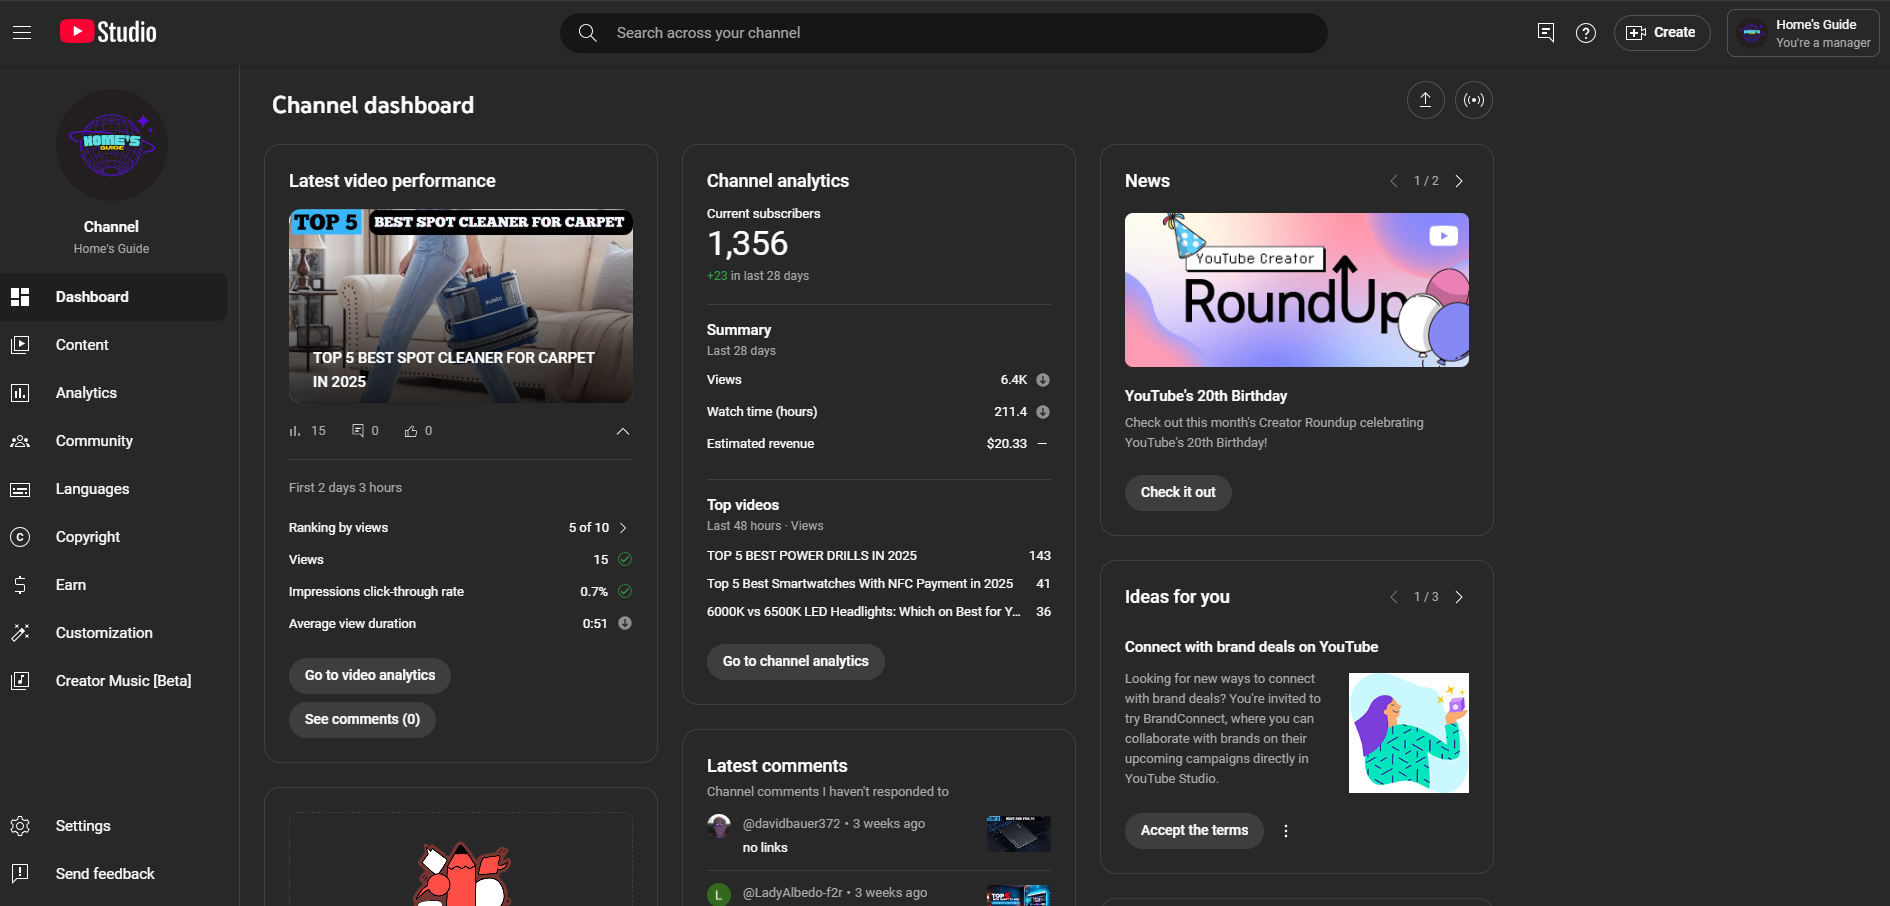Viewport: 1890px width, 906px height.
Task: Open Creator Music [Beta] from the sidebar
Action: pos(114,681)
